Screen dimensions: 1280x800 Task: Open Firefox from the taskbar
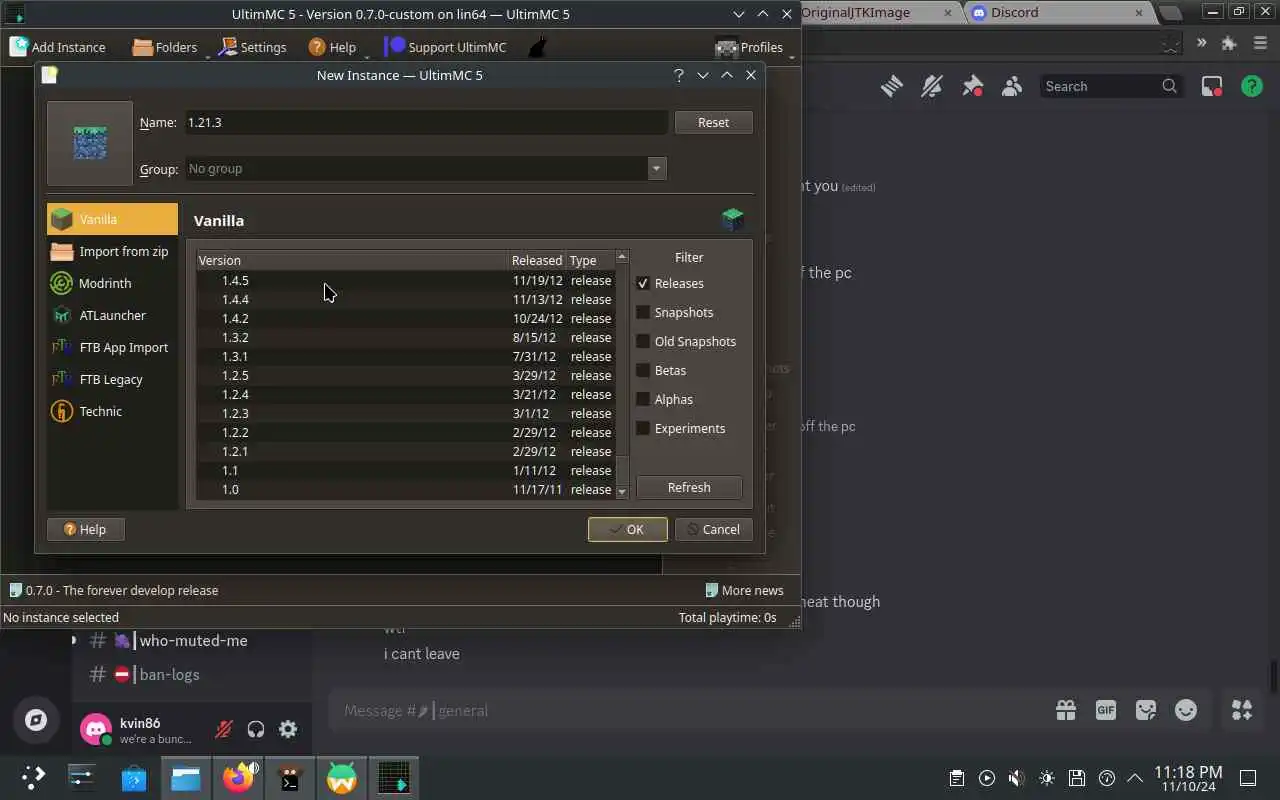[x=239, y=777]
